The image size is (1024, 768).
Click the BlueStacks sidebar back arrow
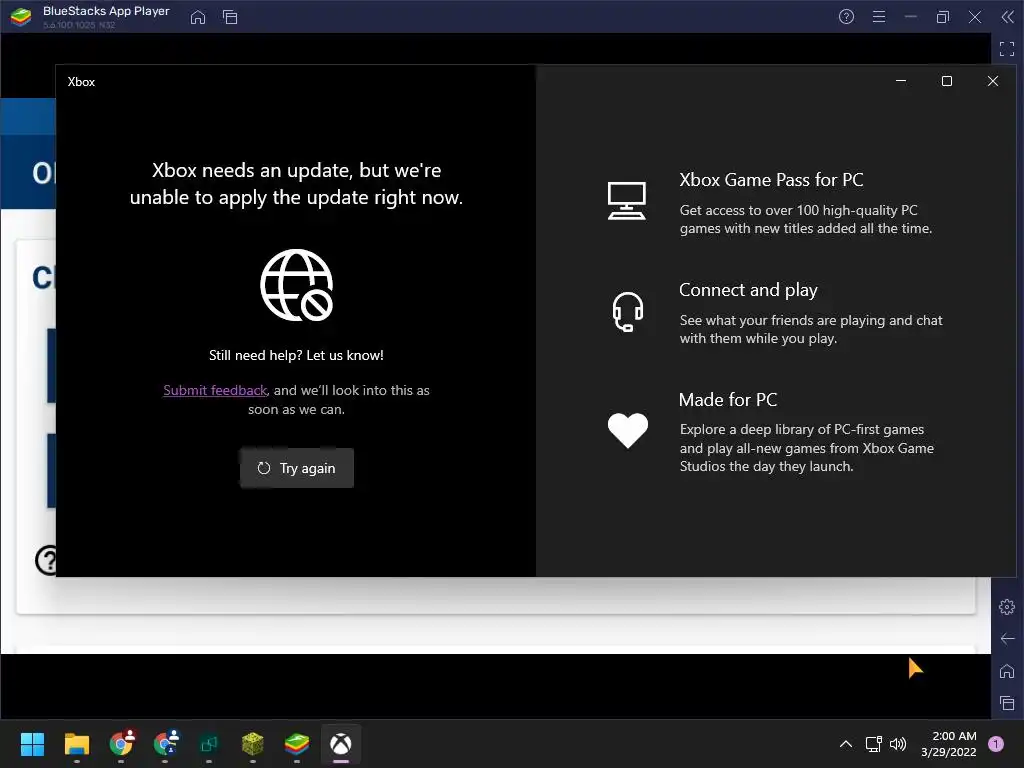(1007, 639)
